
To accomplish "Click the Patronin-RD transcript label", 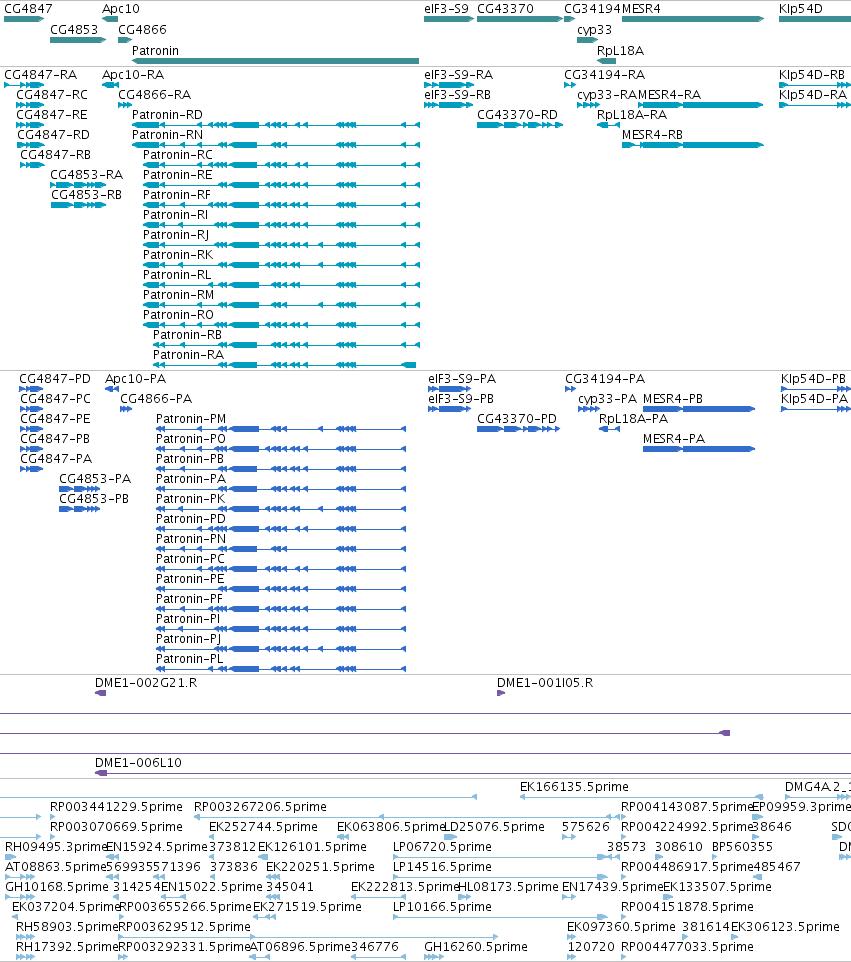I will click(x=168, y=115).
